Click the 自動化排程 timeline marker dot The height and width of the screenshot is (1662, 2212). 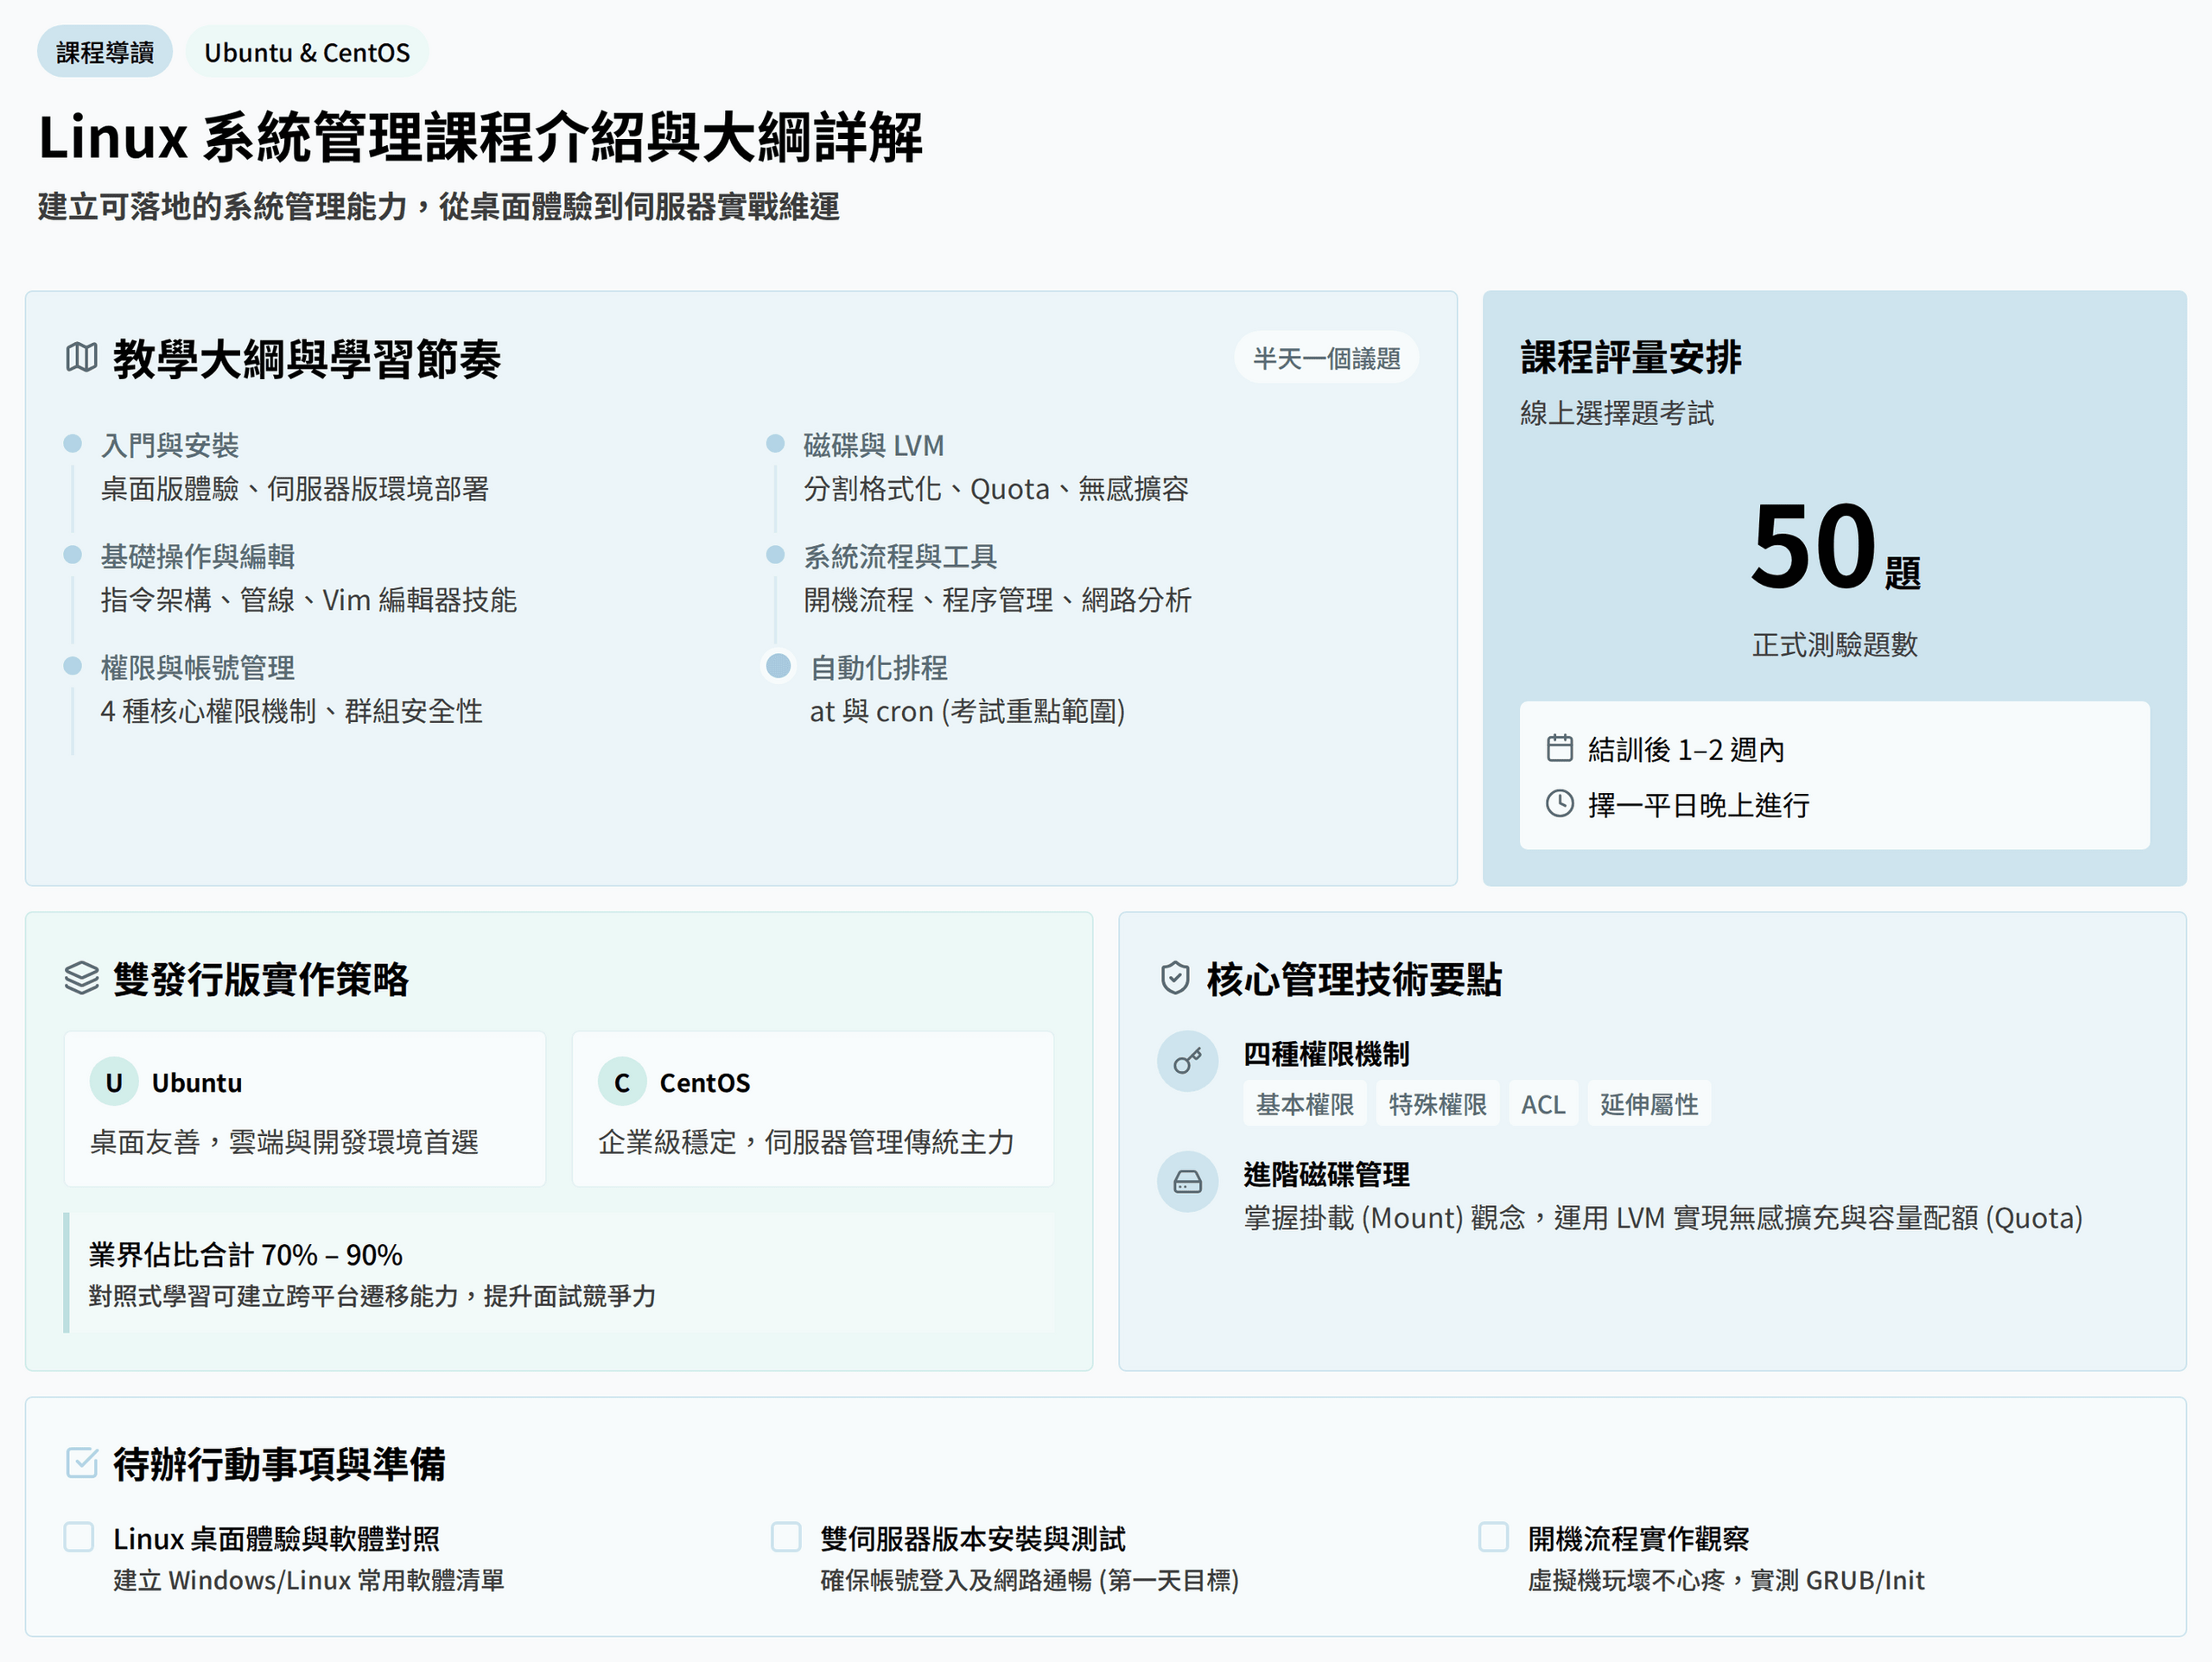[x=778, y=666]
